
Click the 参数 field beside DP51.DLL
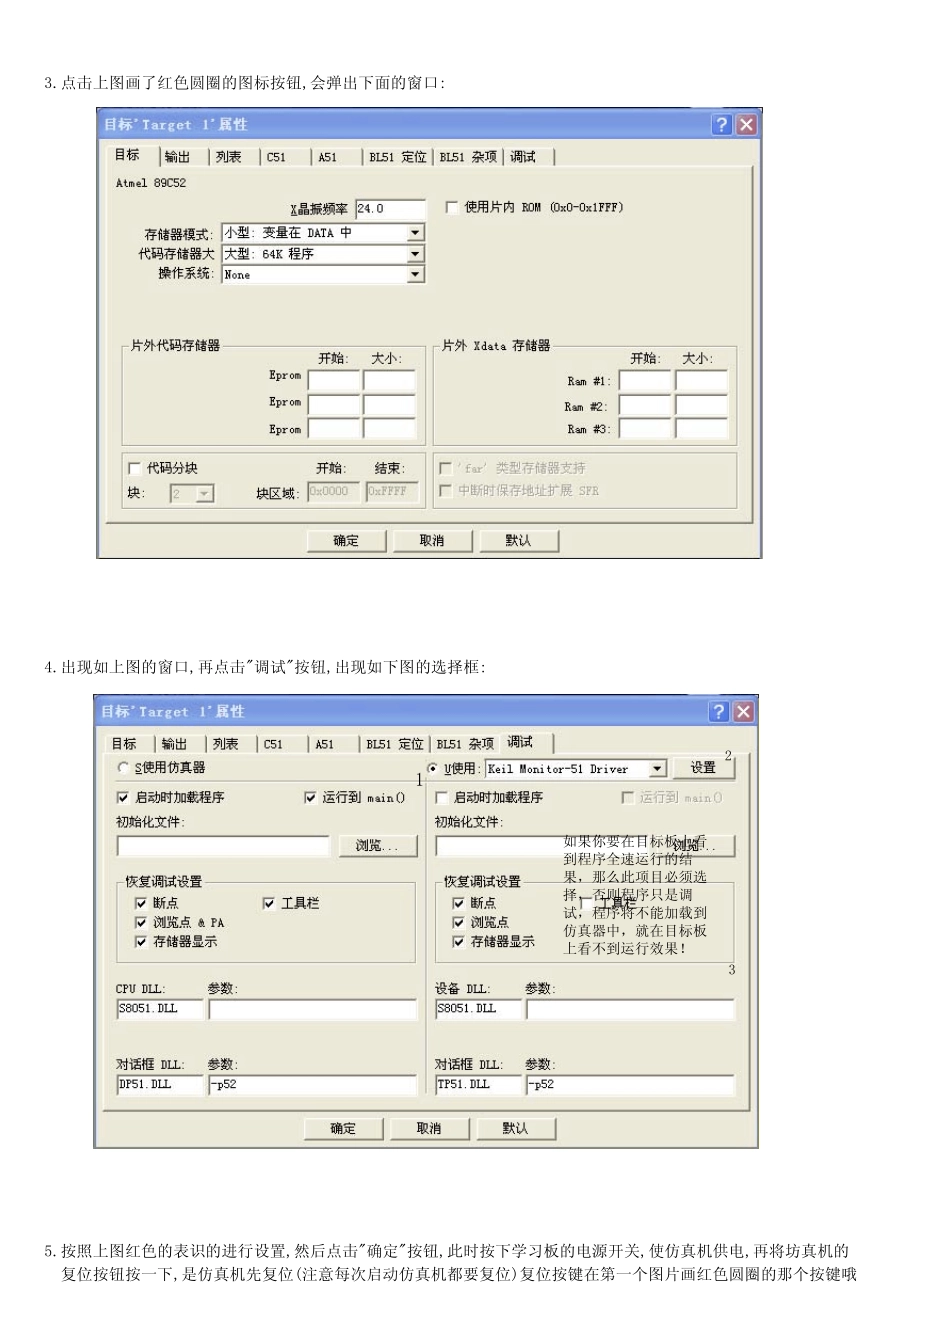(x=312, y=1085)
